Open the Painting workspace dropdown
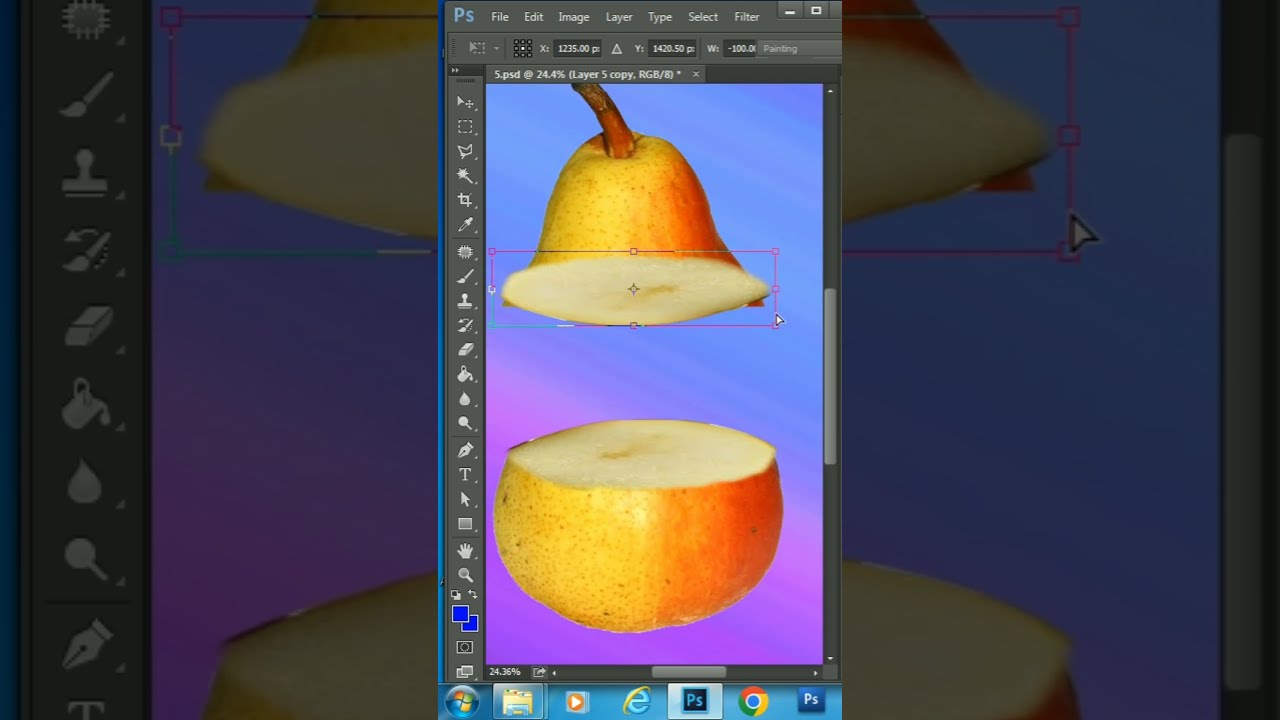 799,48
